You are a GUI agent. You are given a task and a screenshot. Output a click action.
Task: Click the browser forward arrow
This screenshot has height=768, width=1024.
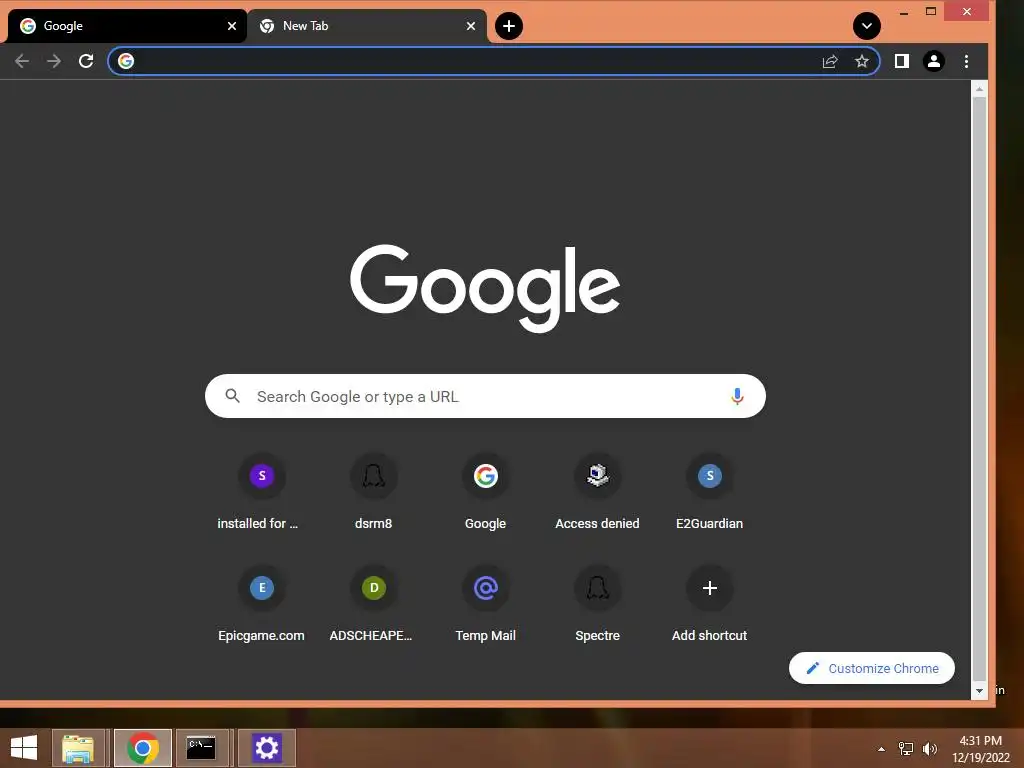tap(54, 61)
